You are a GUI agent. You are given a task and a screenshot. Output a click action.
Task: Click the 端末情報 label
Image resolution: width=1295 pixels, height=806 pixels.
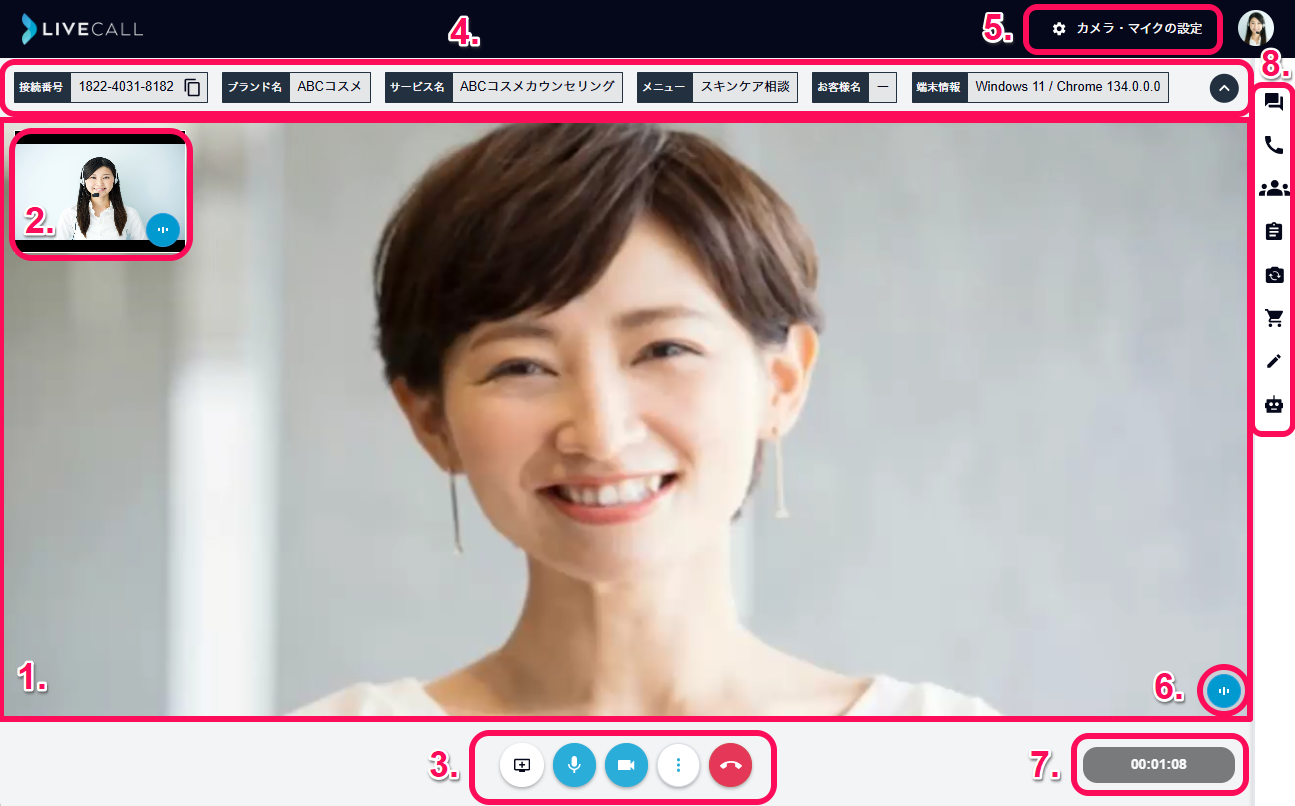tap(939, 87)
